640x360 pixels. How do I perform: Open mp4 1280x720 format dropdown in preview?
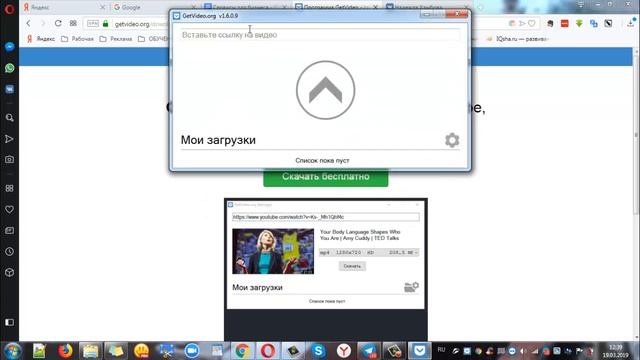(369, 253)
